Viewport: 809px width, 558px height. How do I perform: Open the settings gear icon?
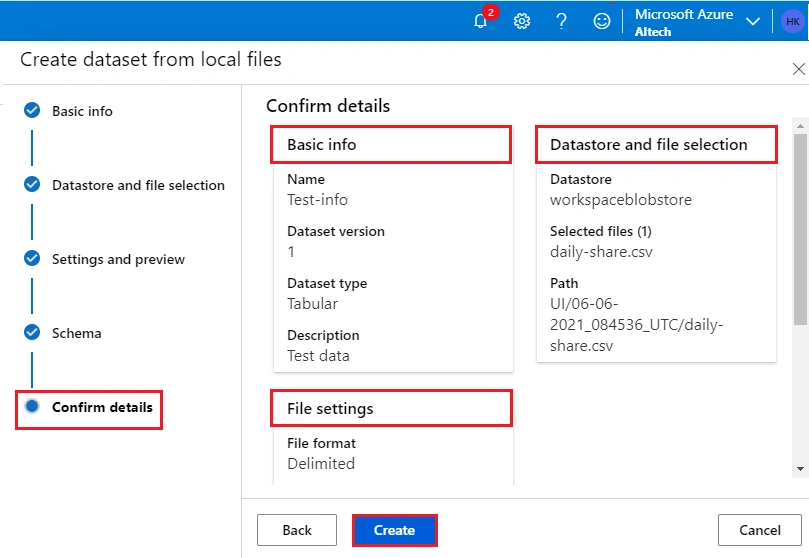pyautogui.click(x=522, y=21)
